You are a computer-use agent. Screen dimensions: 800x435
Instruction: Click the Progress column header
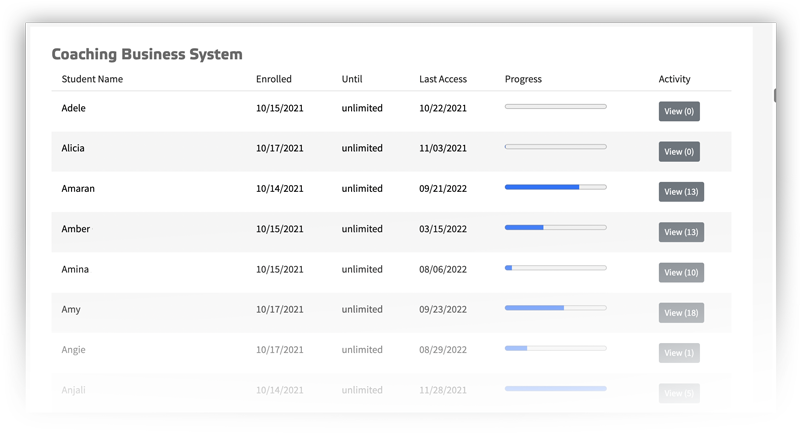coord(523,79)
